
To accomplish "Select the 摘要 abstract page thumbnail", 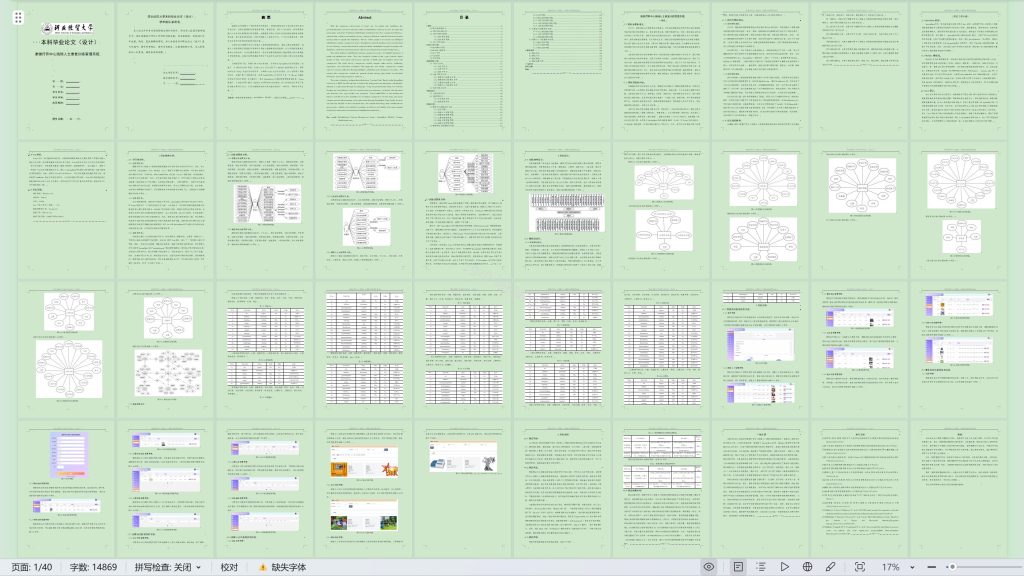I will coord(266,72).
